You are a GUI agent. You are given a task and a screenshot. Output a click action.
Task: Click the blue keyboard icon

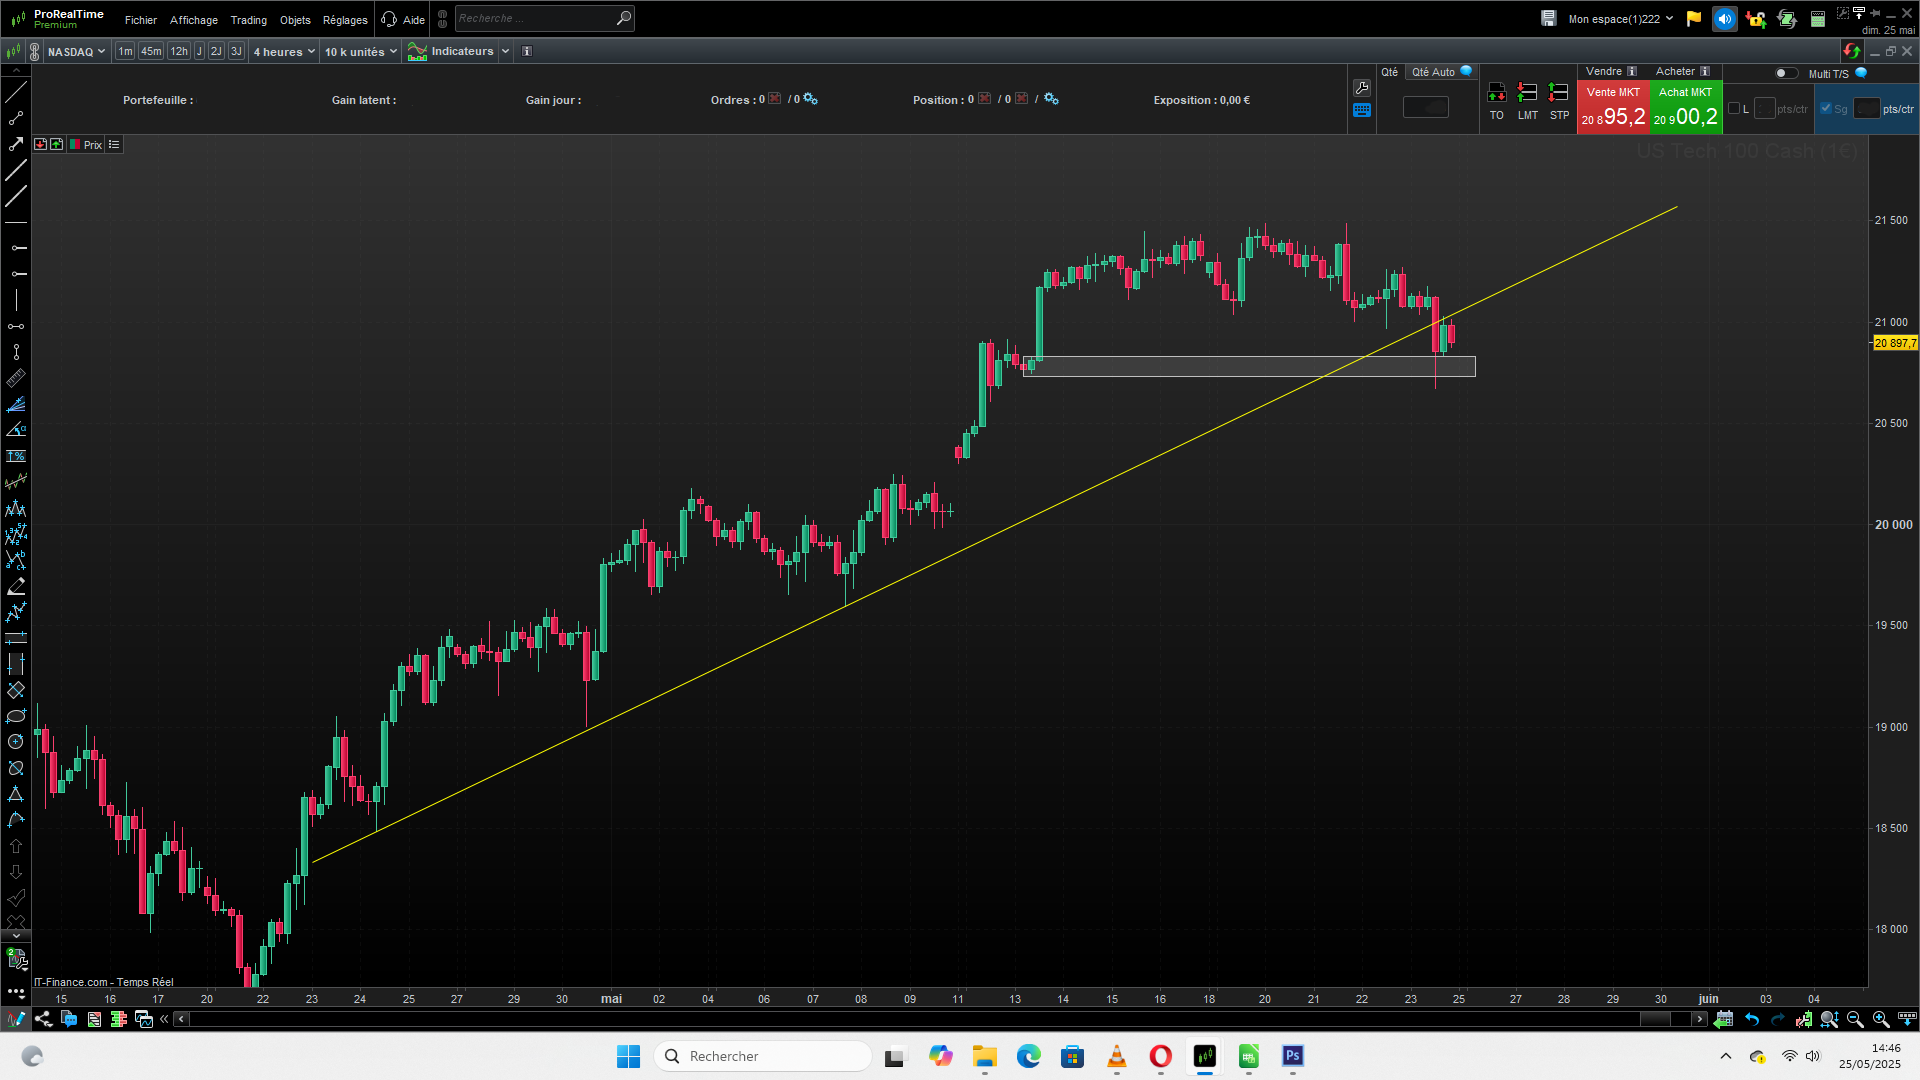point(1362,111)
